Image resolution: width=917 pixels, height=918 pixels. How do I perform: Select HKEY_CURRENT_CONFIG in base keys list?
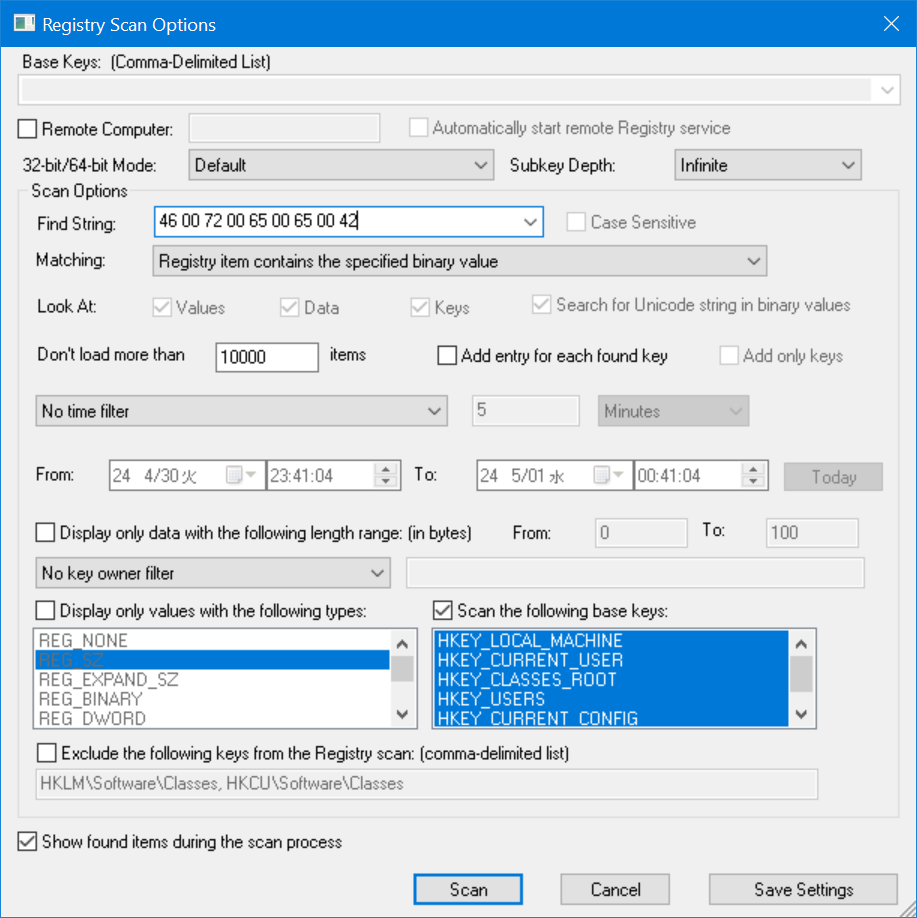tap(611, 718)
